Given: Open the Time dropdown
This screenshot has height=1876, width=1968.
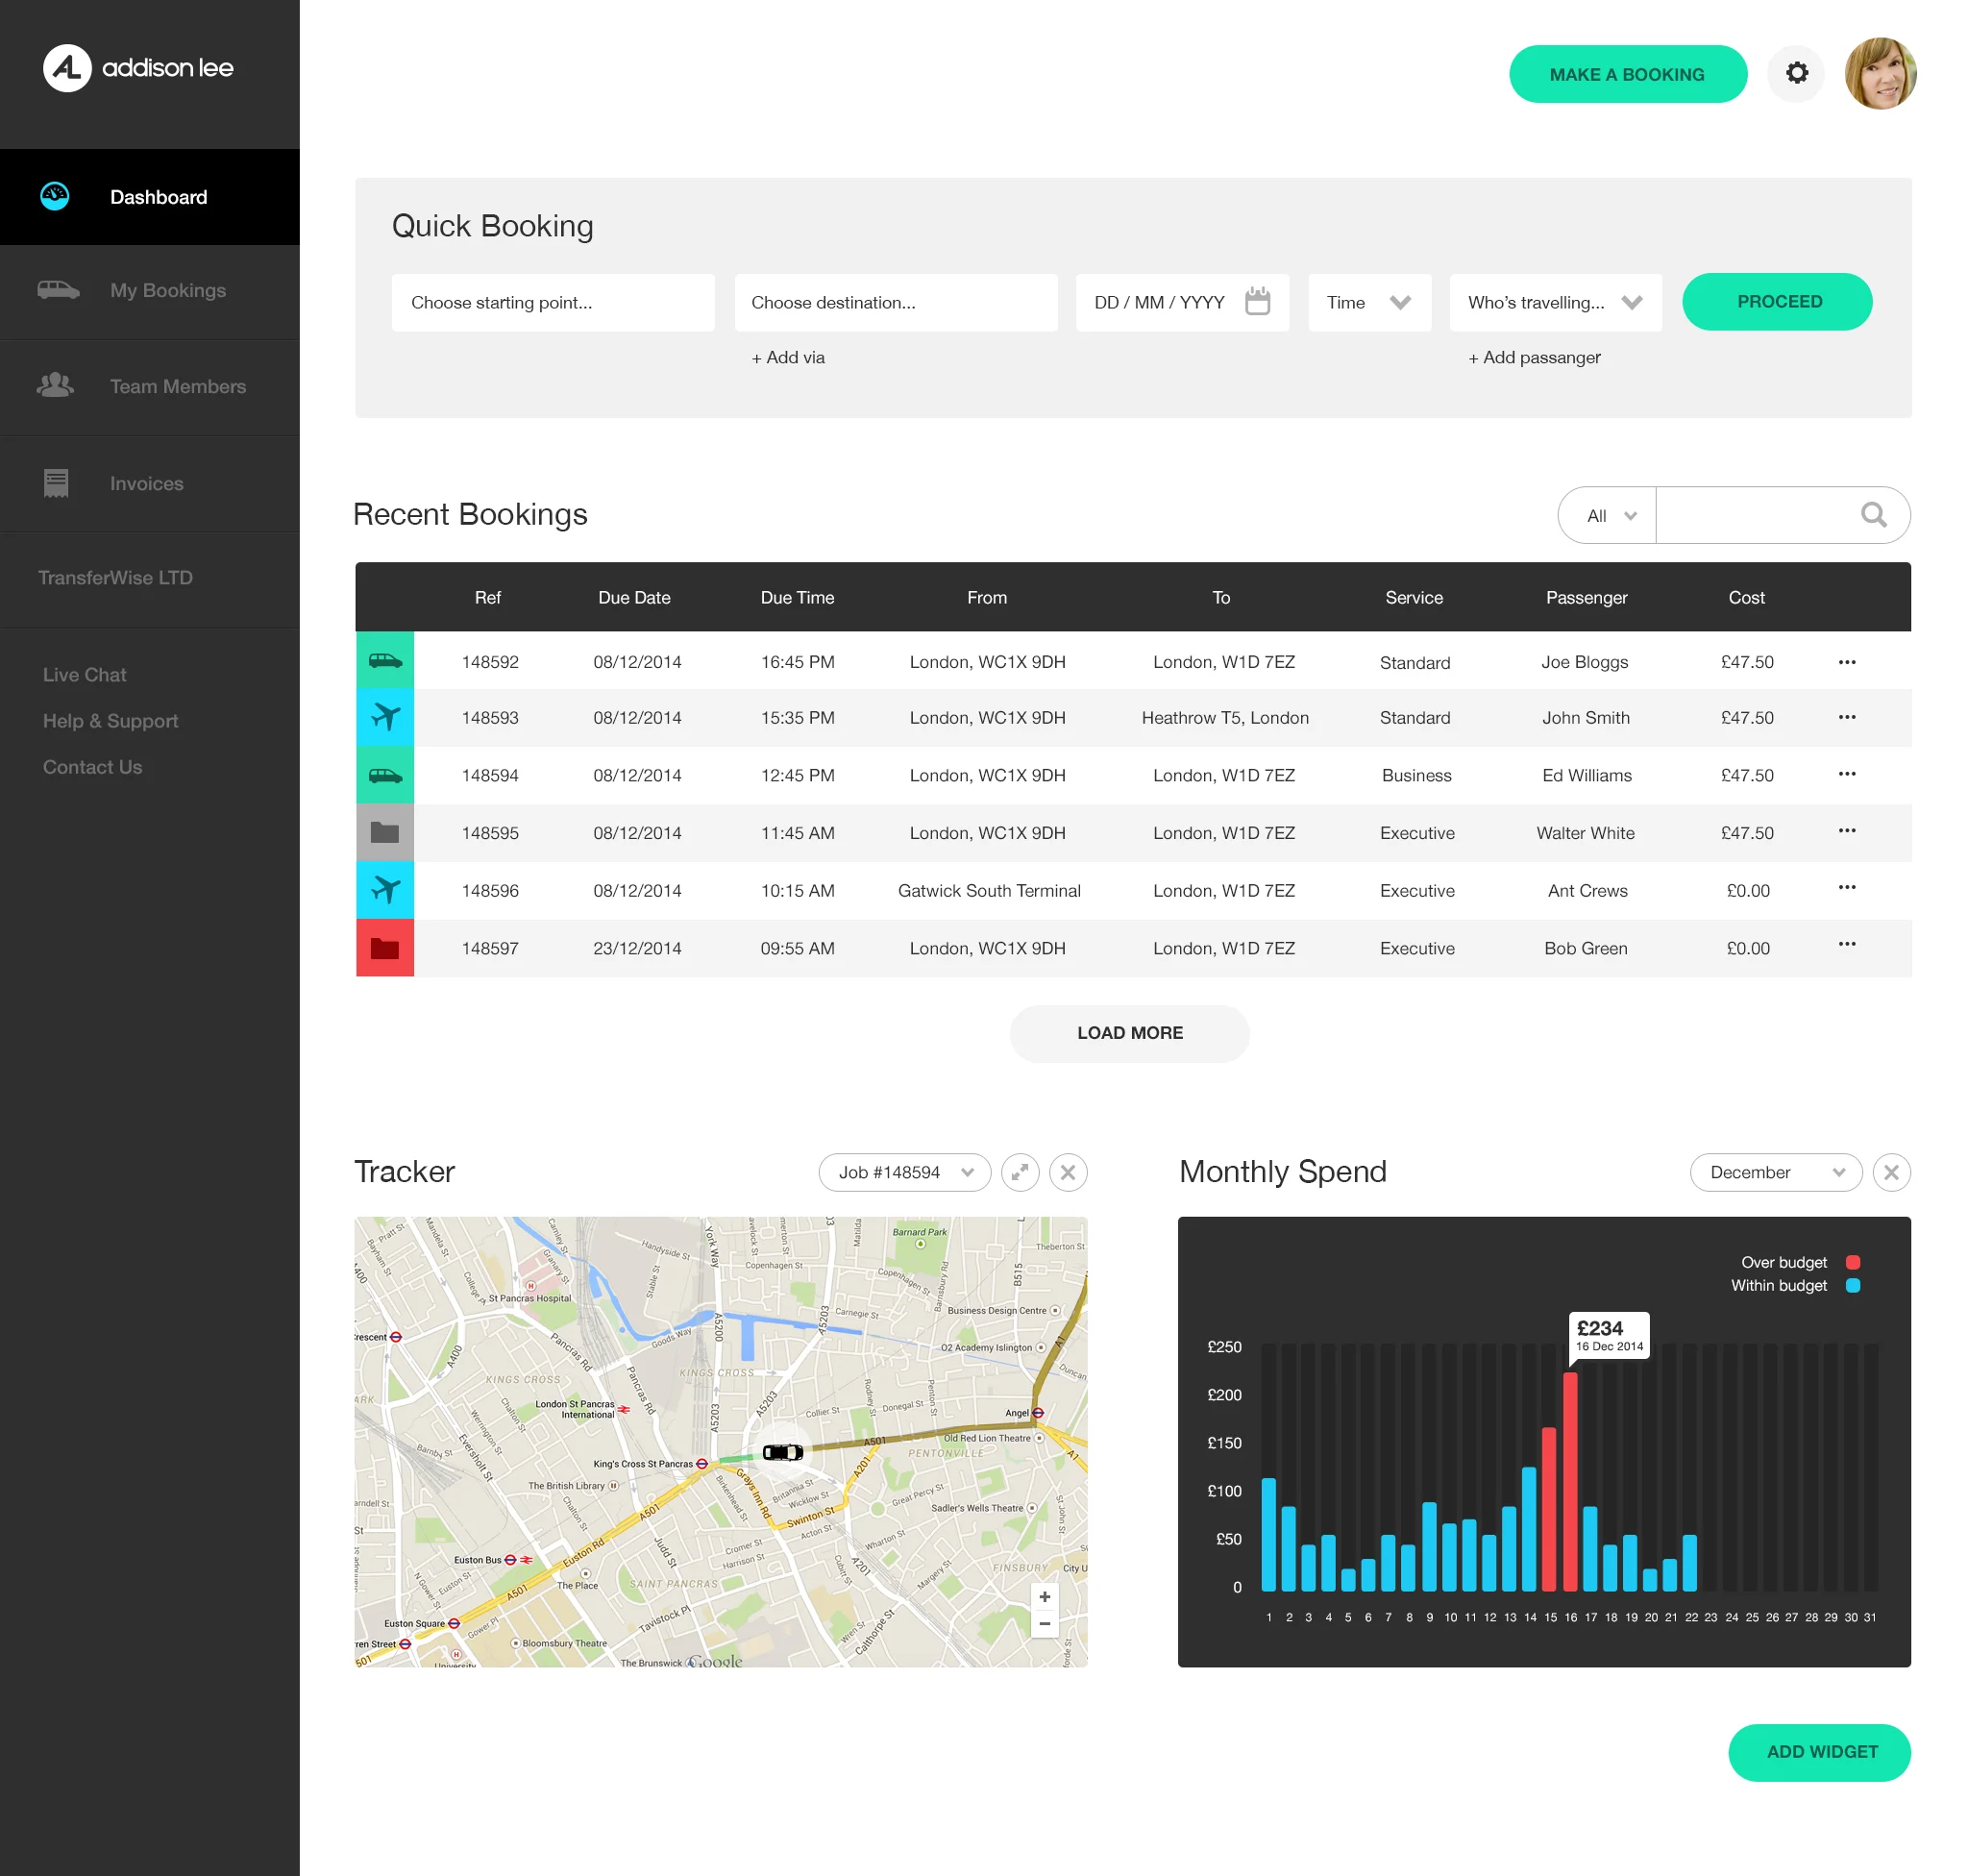Looking at the screenshot, I should (1369, 302).
